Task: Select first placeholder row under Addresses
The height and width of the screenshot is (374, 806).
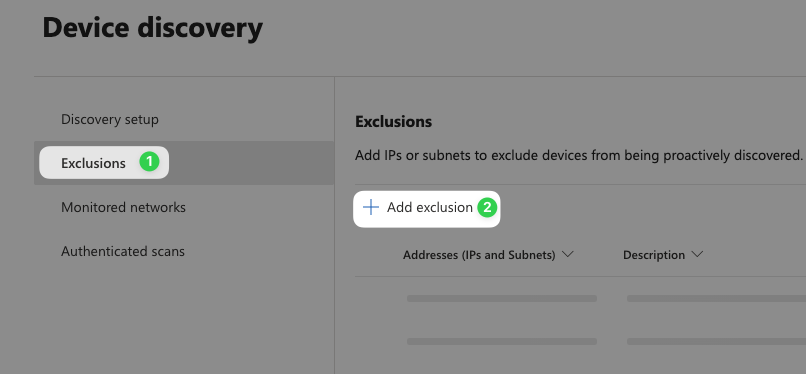Action: [x=502, y=298]
